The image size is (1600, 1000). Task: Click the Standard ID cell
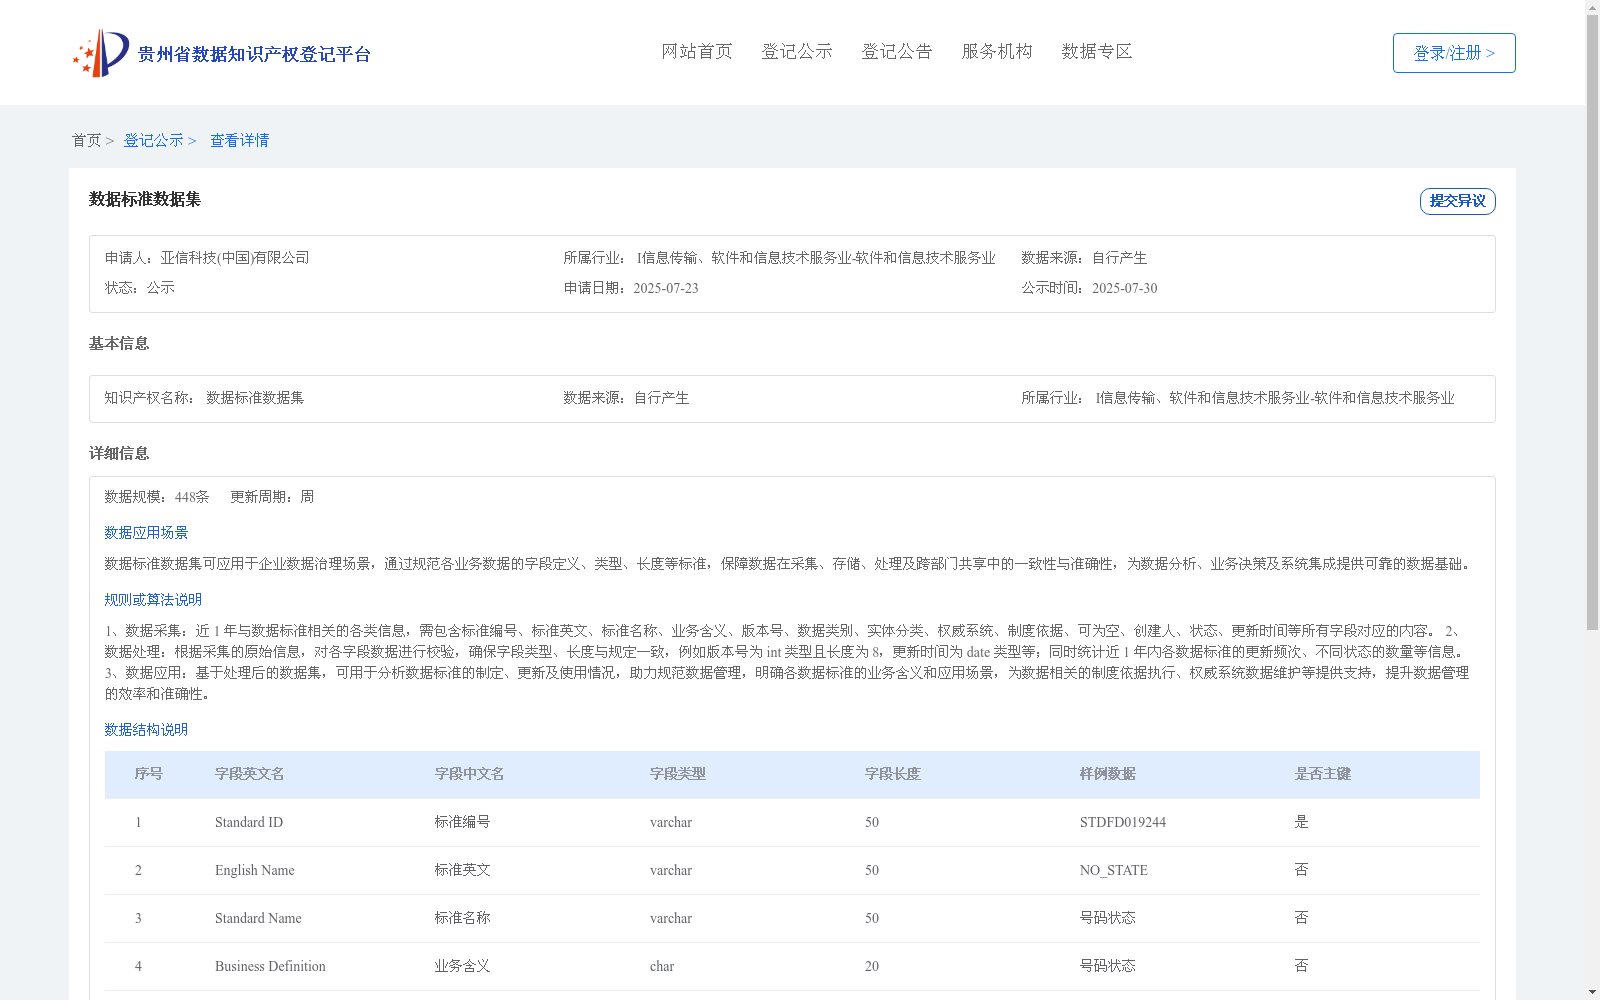click(x=249, y=822)
